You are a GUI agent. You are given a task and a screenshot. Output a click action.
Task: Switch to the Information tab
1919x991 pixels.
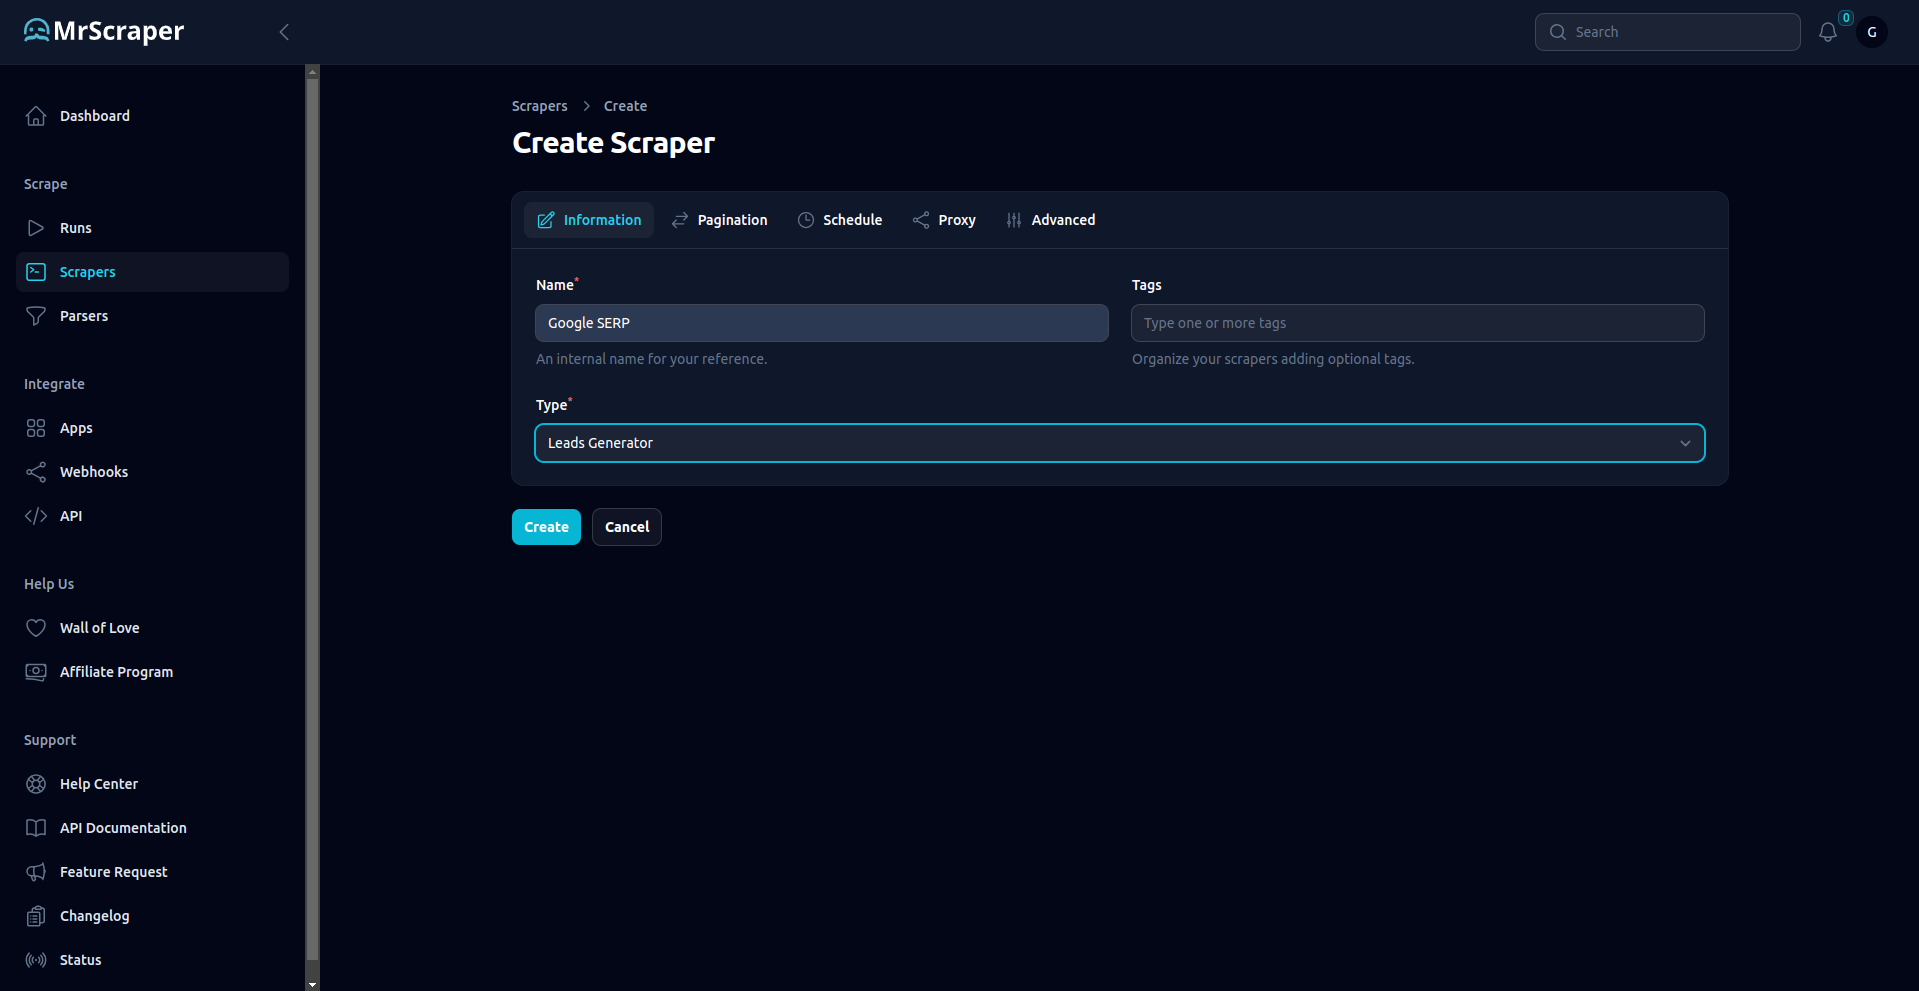589,220
